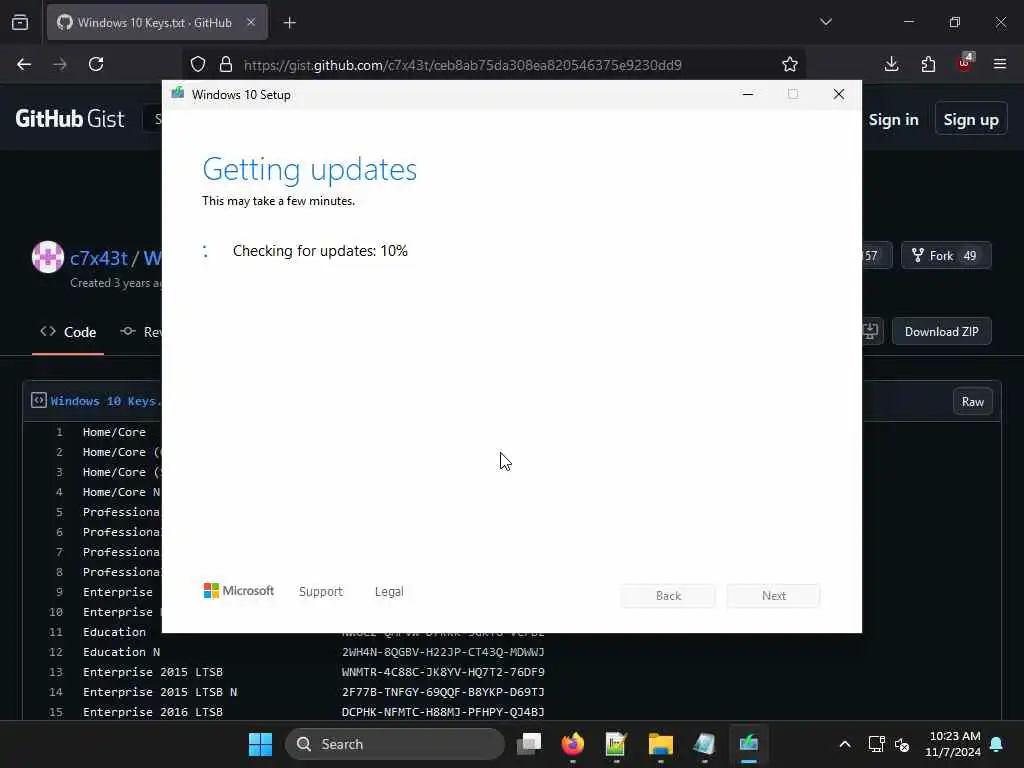Close the Windows 10 Setup window

tap(839, 94)
